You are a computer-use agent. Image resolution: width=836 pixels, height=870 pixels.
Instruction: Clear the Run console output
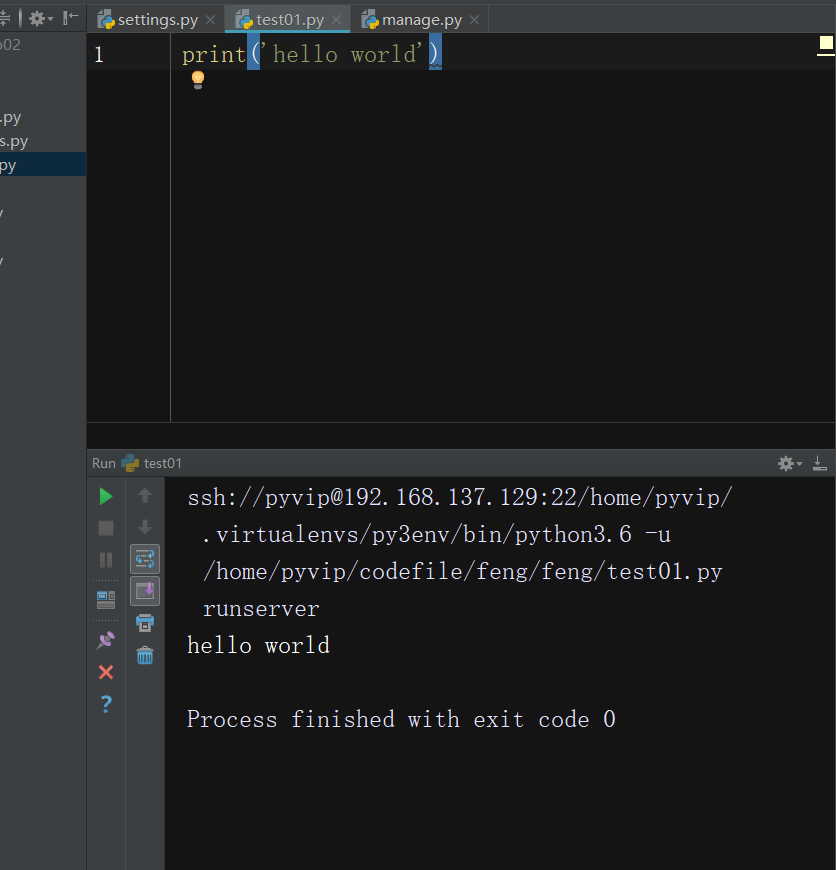[144, 655]
